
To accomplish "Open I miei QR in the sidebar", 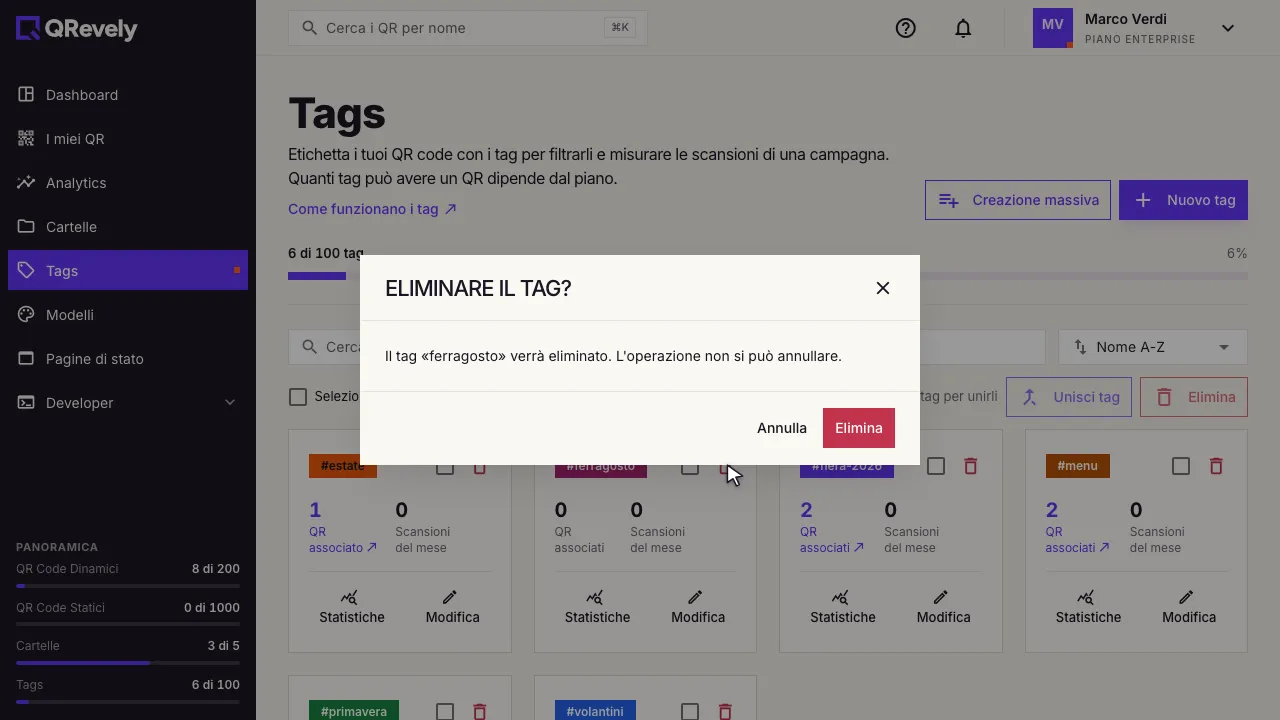I will point(128,139).
